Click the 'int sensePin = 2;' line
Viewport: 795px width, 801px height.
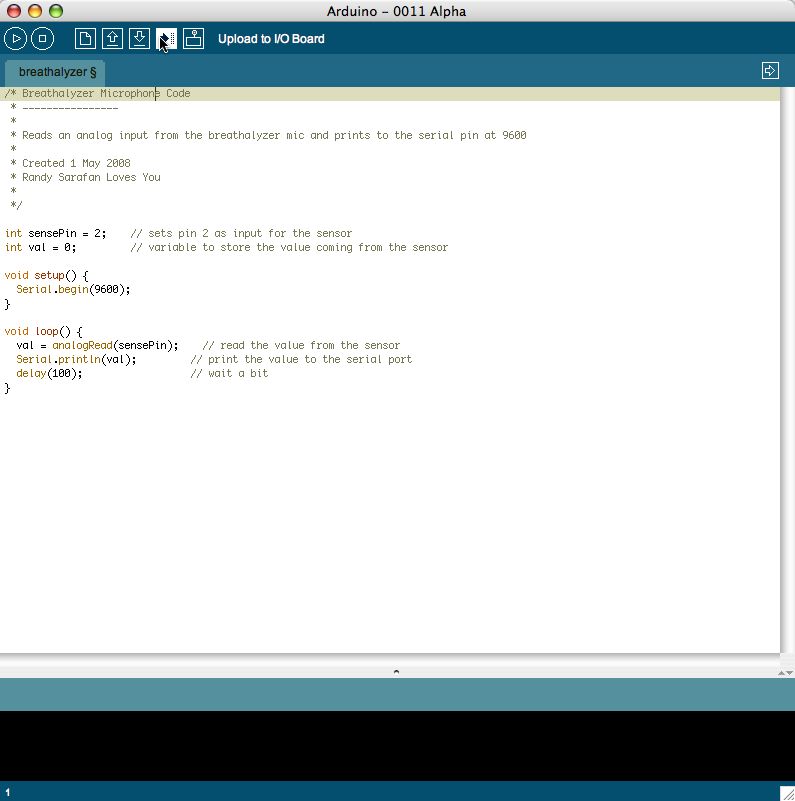point(56,233)
